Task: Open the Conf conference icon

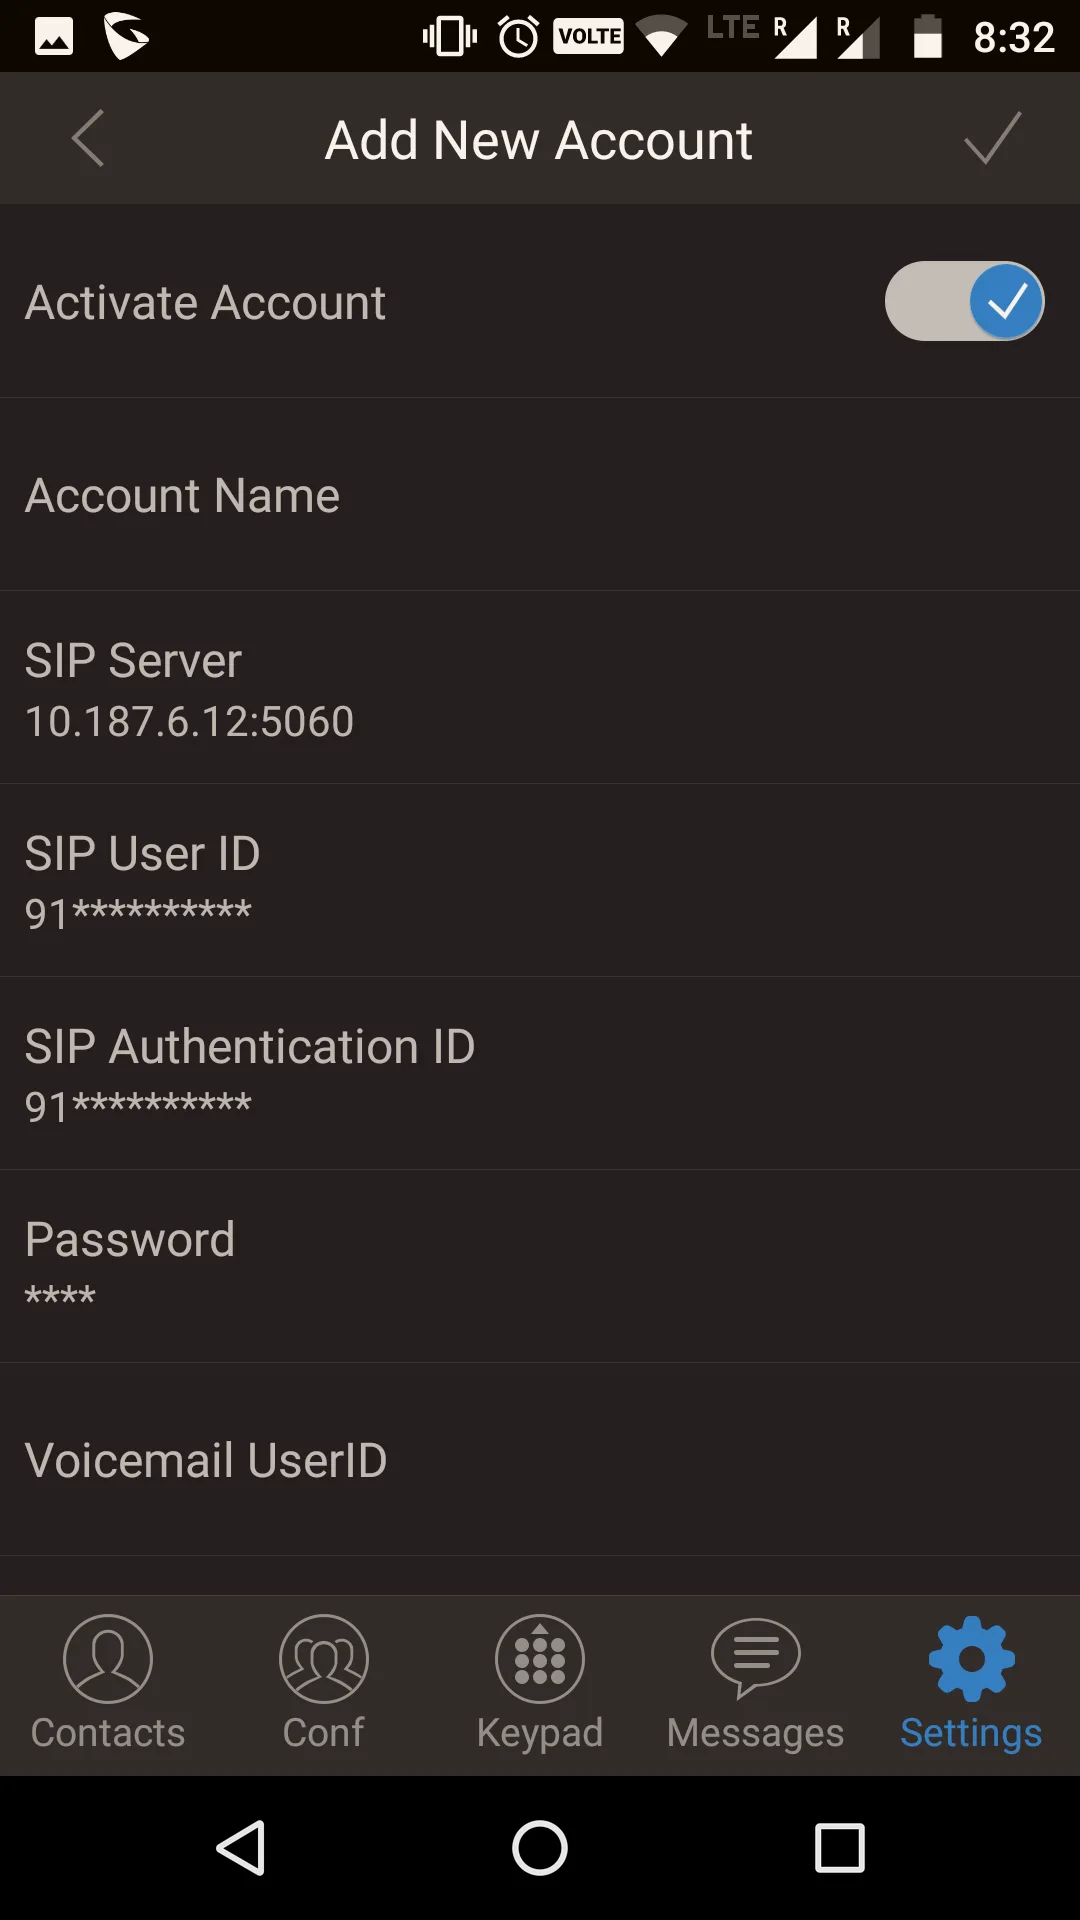Action: 324,1660
